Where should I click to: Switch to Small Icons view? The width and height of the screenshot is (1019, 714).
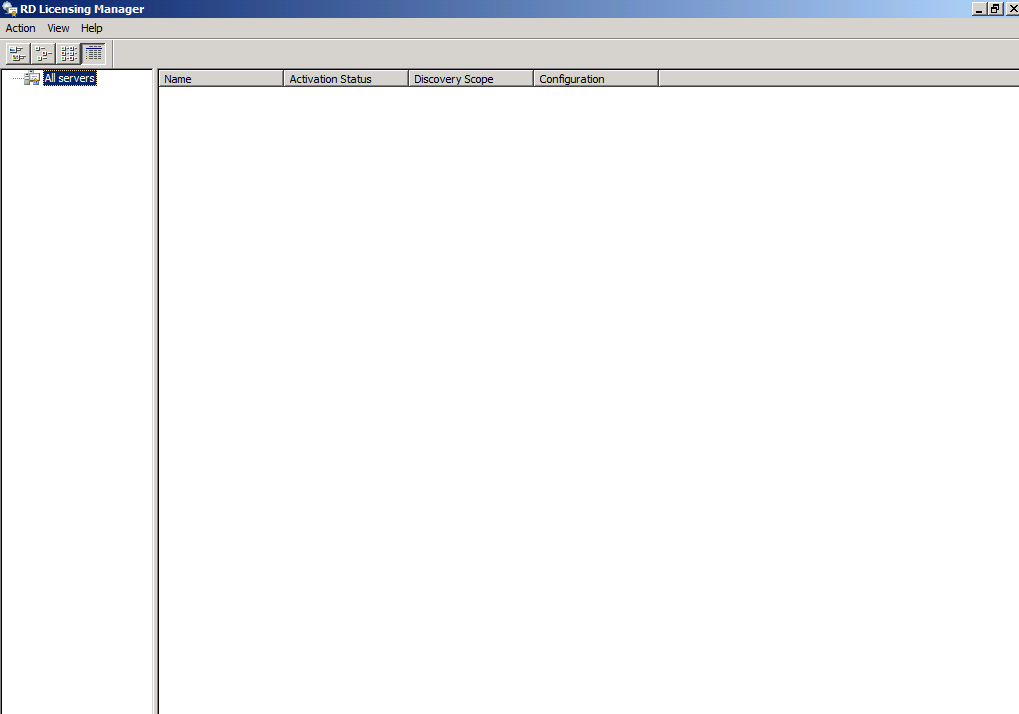(x=43, y=53)
